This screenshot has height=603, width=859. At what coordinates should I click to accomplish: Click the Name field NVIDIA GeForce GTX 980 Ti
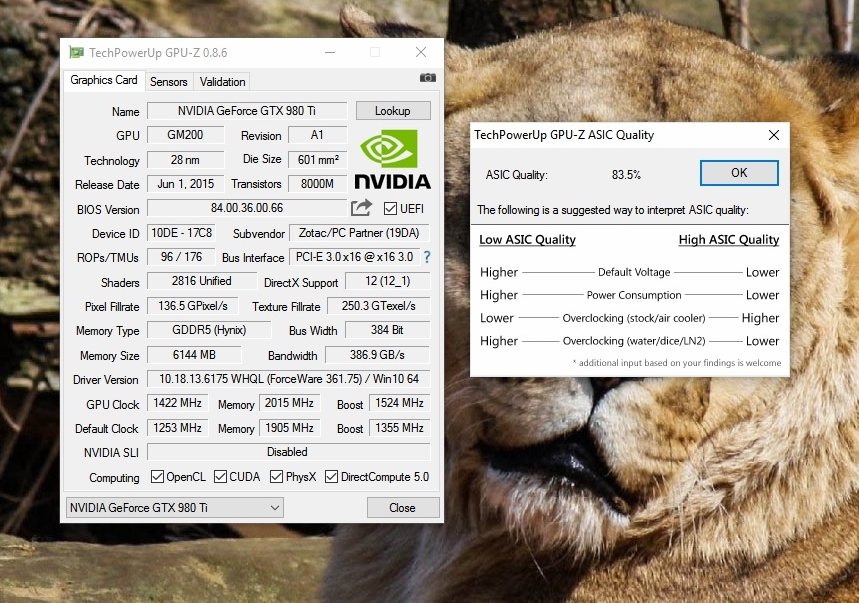(247, 111)
